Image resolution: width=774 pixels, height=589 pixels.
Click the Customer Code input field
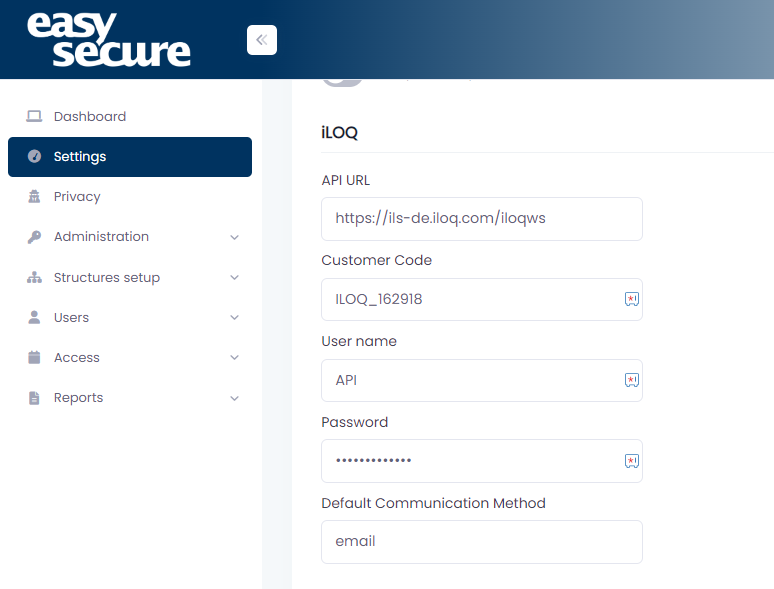482,299
